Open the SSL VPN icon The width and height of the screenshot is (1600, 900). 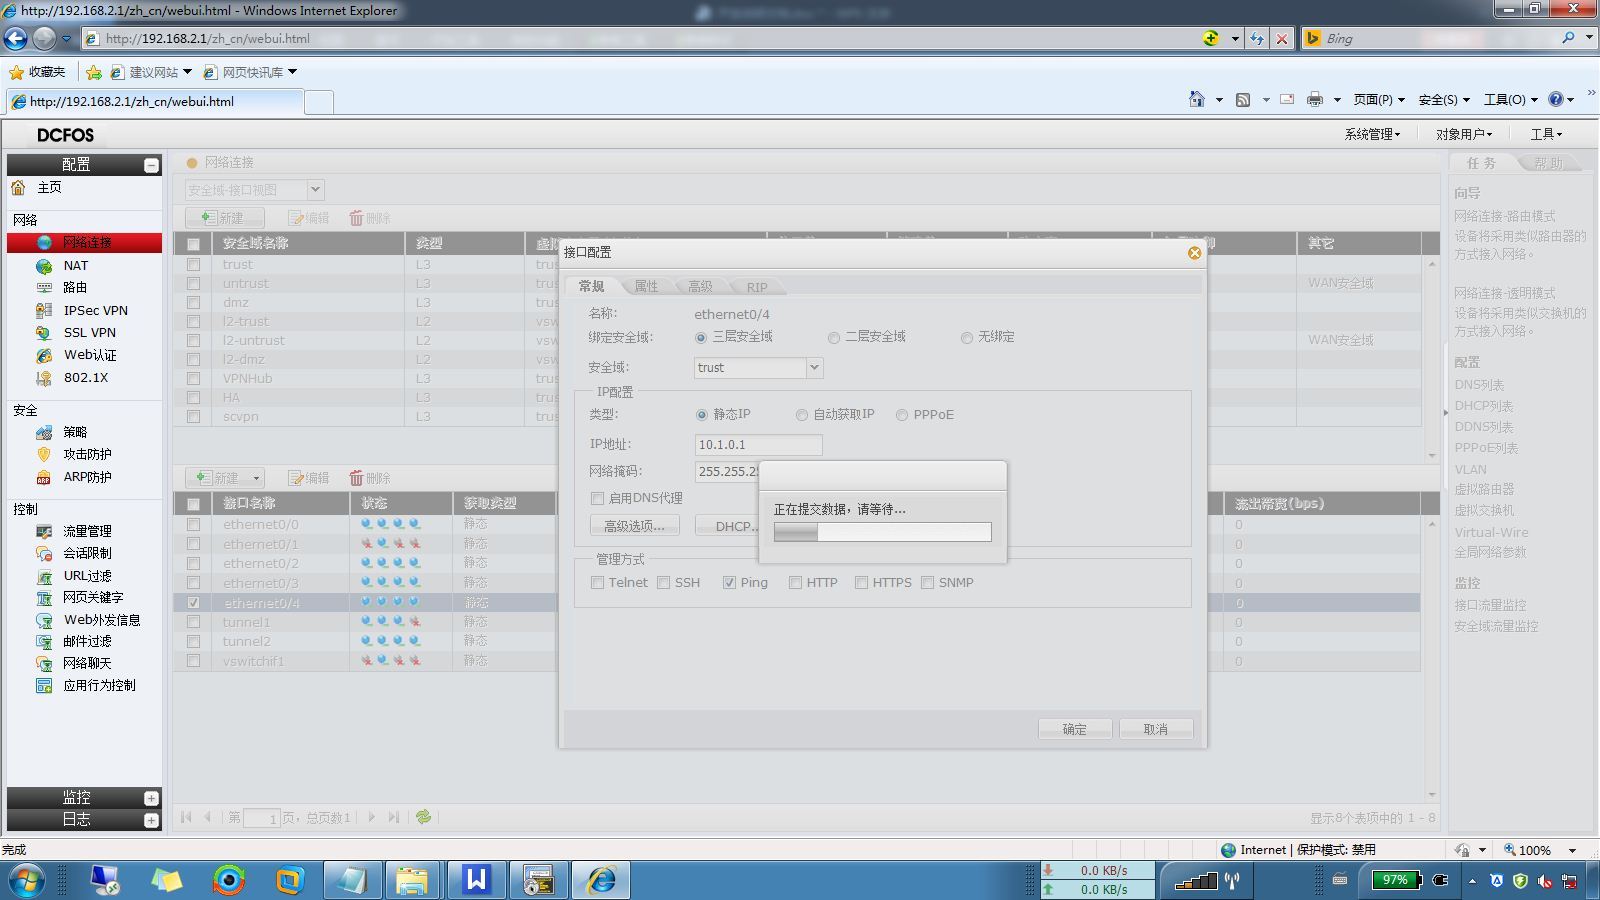pyautogui.click(x=44, y=333)
